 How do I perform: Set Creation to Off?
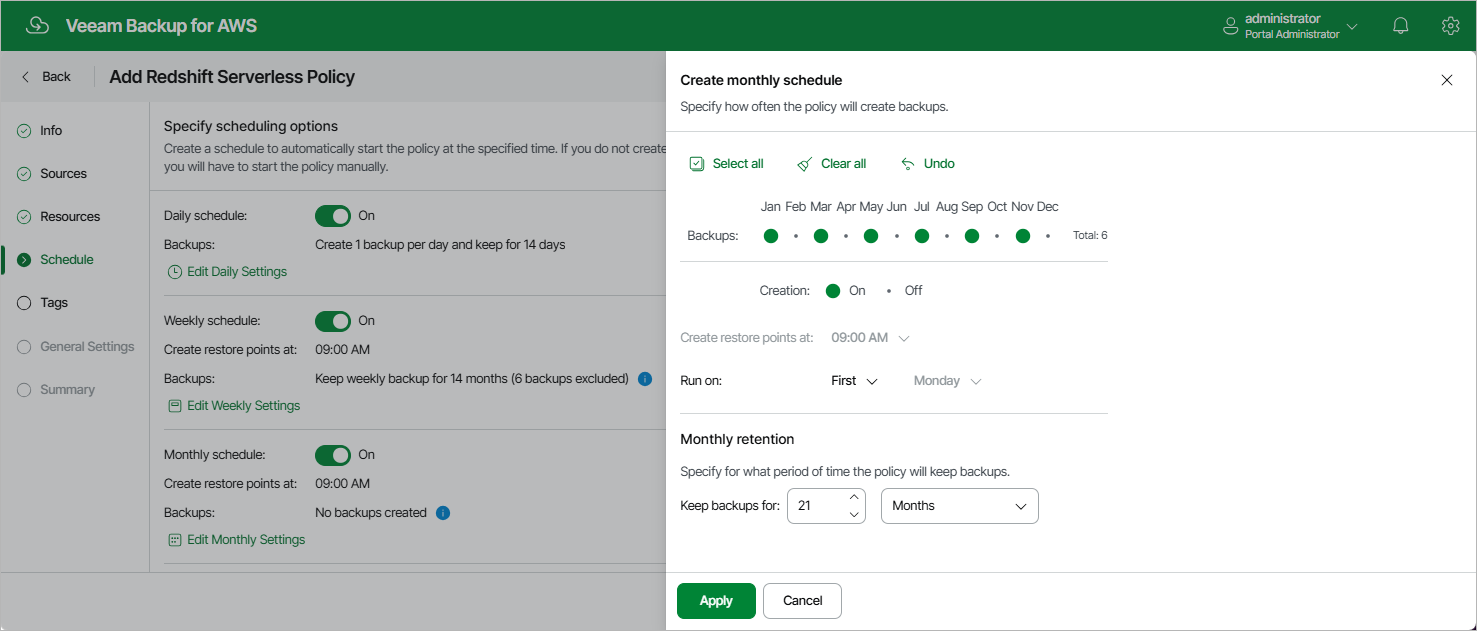[889, 291]
